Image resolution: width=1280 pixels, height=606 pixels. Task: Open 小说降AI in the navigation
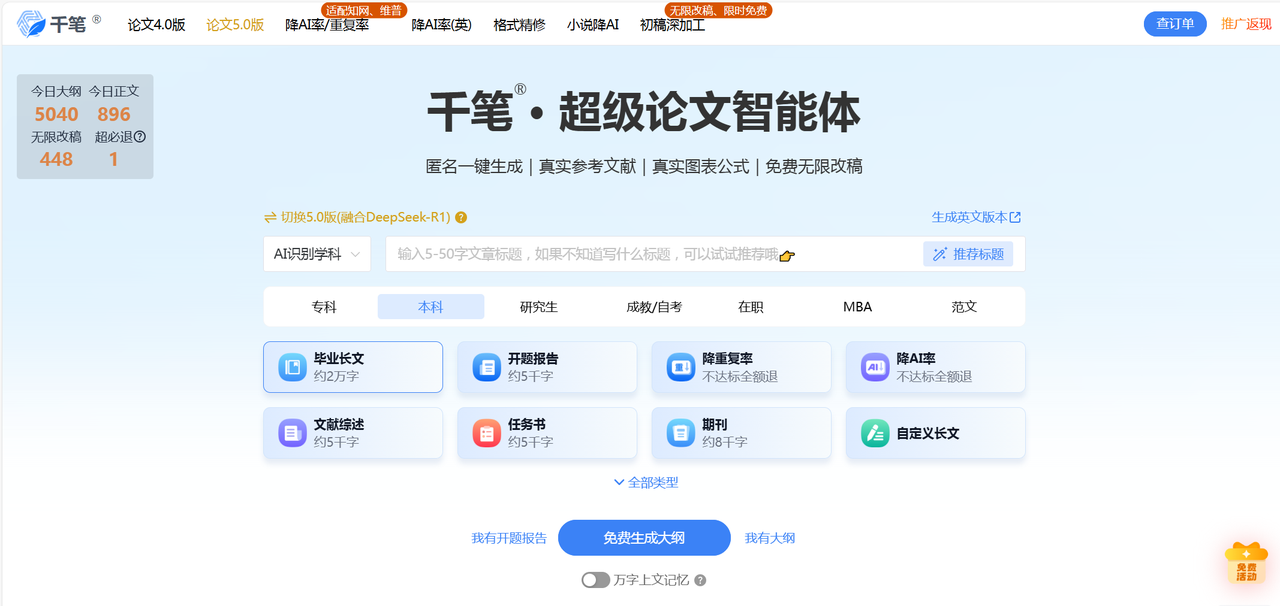tap(593, 25)
